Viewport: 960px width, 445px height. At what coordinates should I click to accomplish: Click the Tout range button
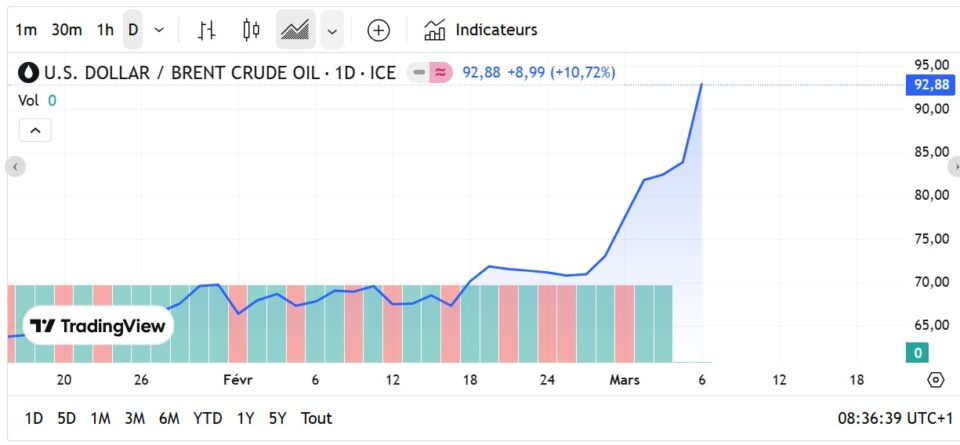click(316, 418)
